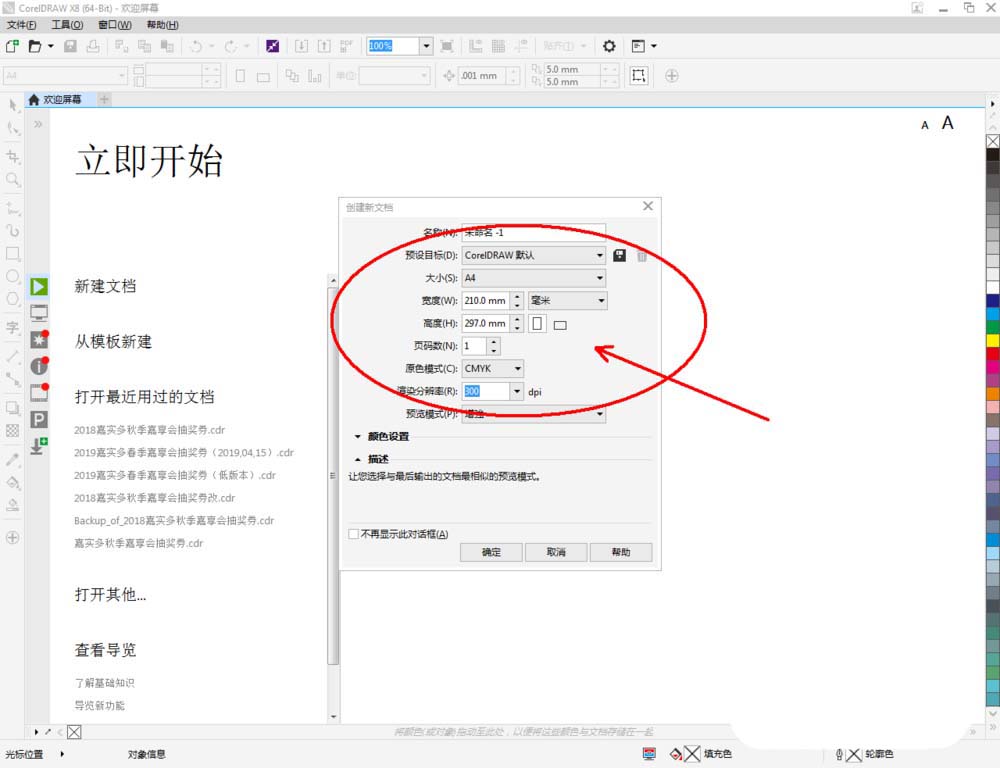This screenshot has height=768, width=1000.
Task: Confirm the dialog with OK button
Action: coord(491,552)
